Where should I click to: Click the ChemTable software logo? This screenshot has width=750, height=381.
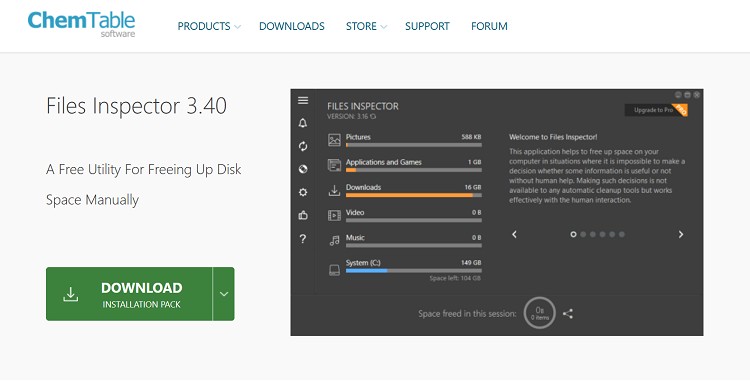(81, 24)
